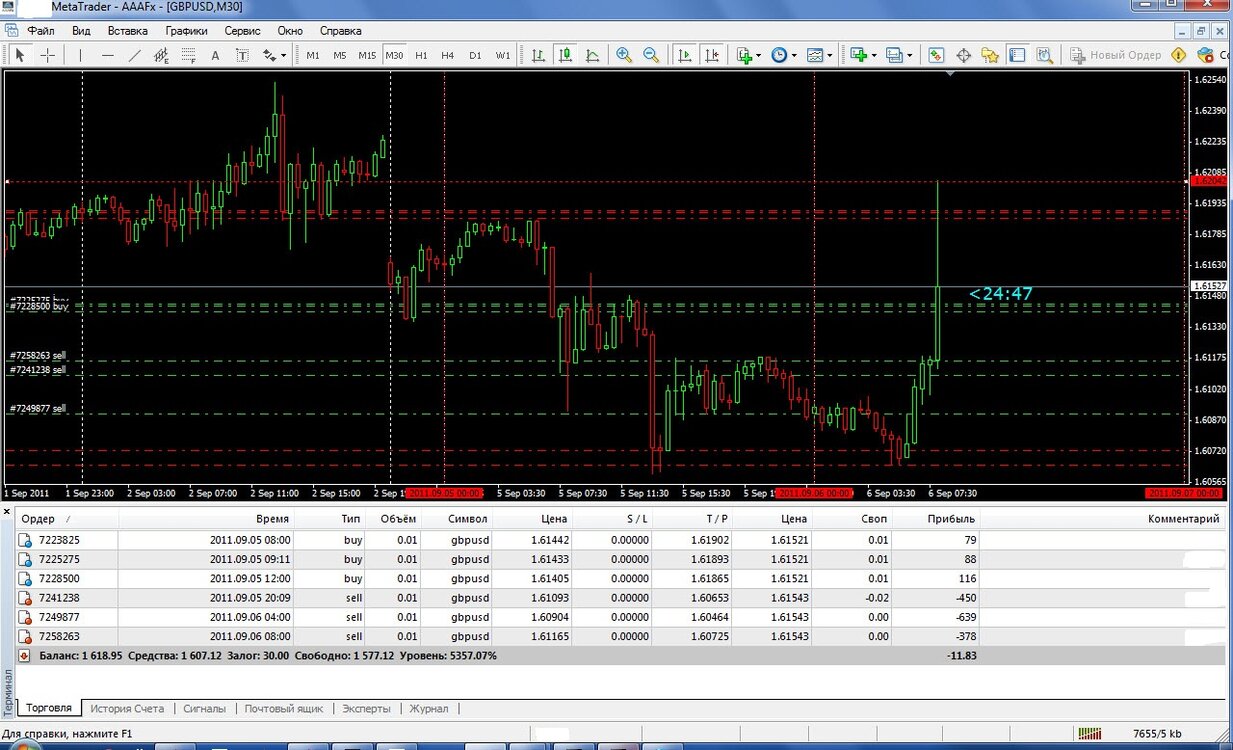Switch chart to W1 timeframe
The height and width of the screenshot is (750, 1233).
click(x=502, y=55)
